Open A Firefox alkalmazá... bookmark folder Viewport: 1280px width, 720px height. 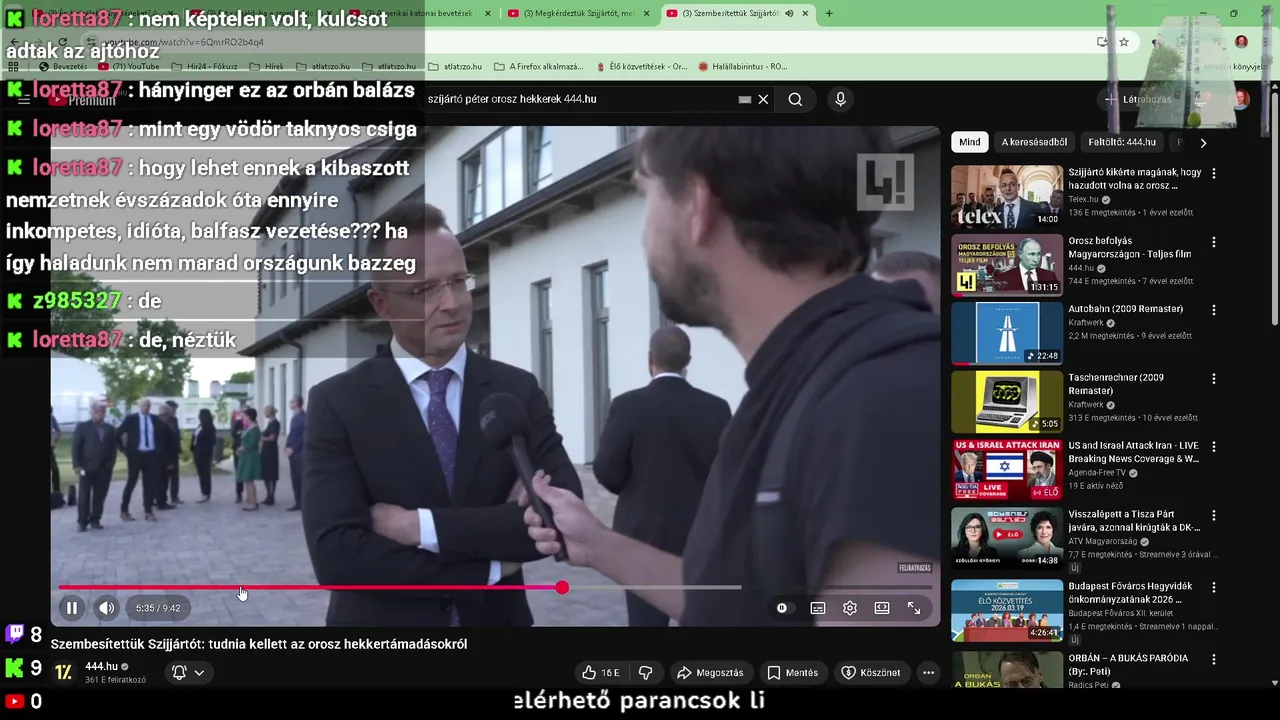pyautogui.click(x=538, y=66)
